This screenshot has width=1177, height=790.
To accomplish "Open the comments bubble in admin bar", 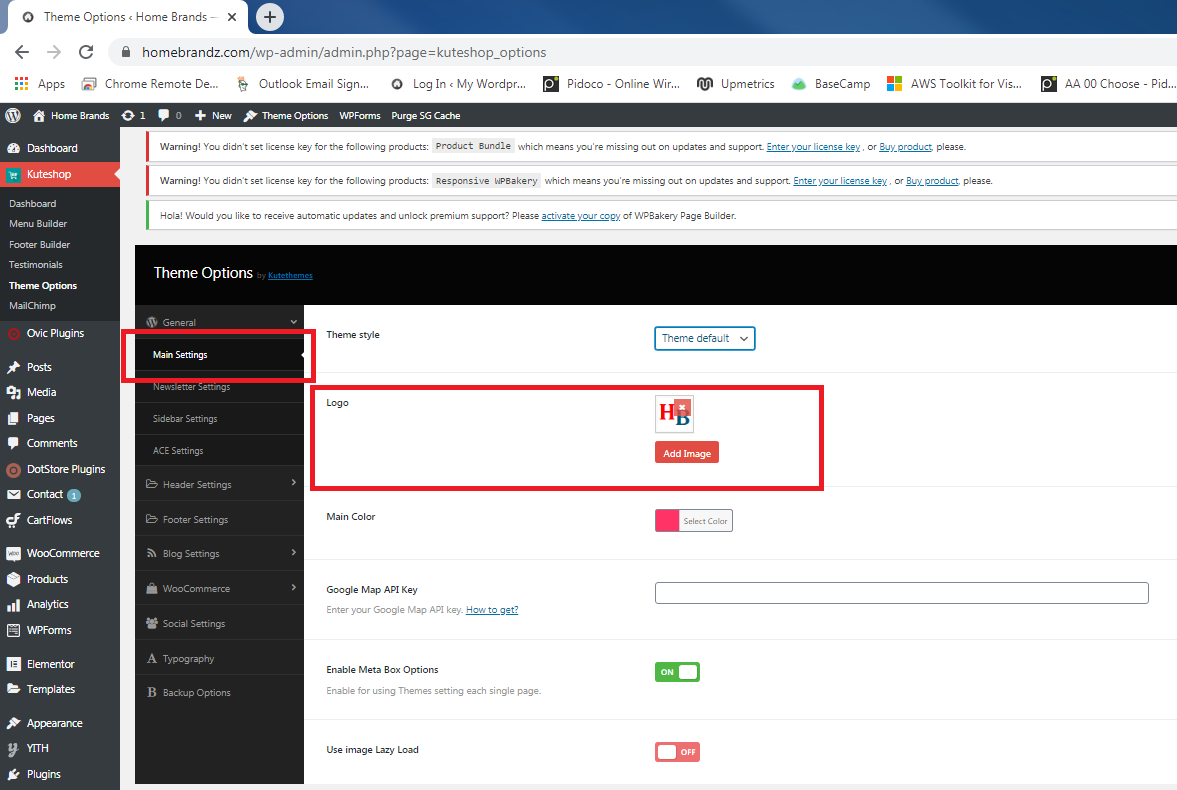I will tap(170, 116).
